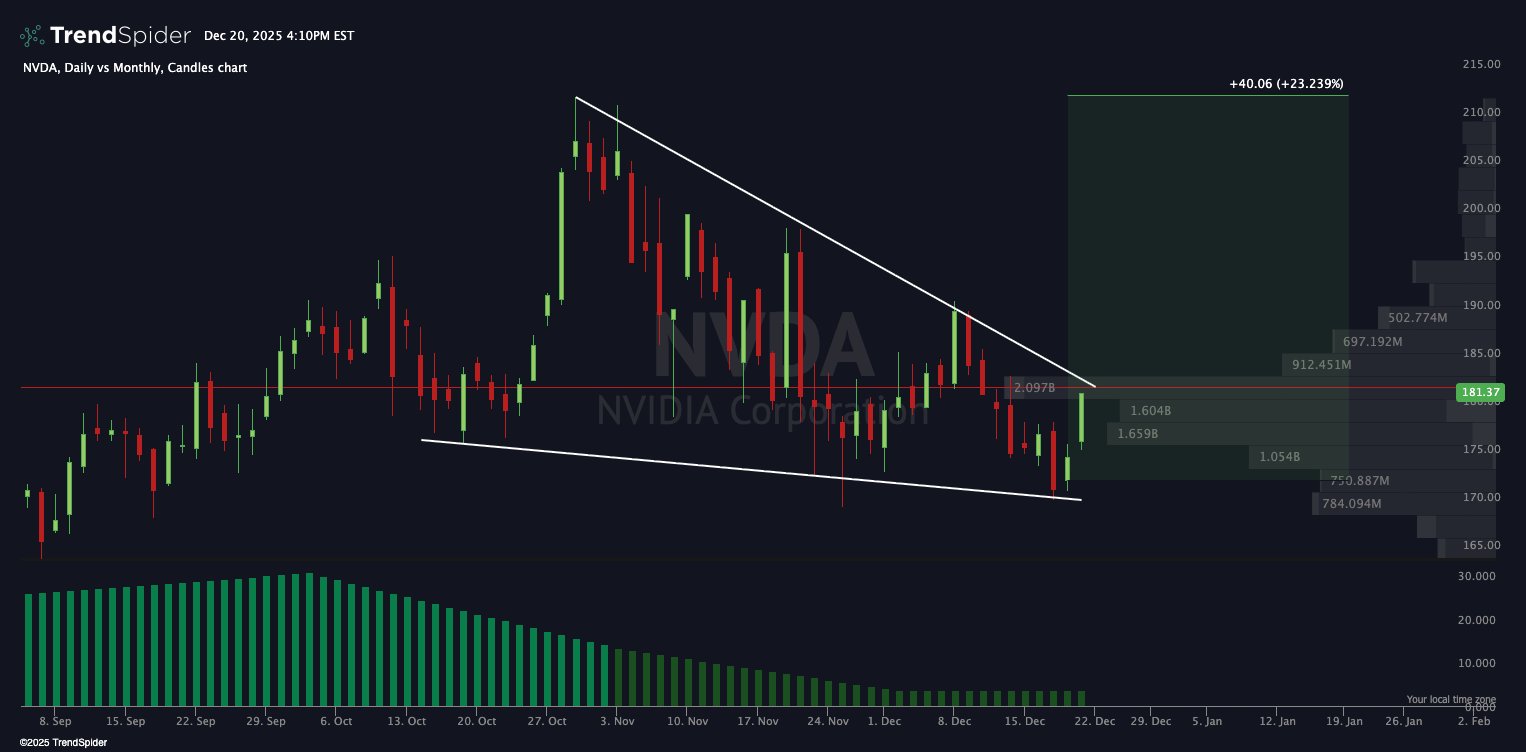Click the 20. Oct date label

coord(478,721)
